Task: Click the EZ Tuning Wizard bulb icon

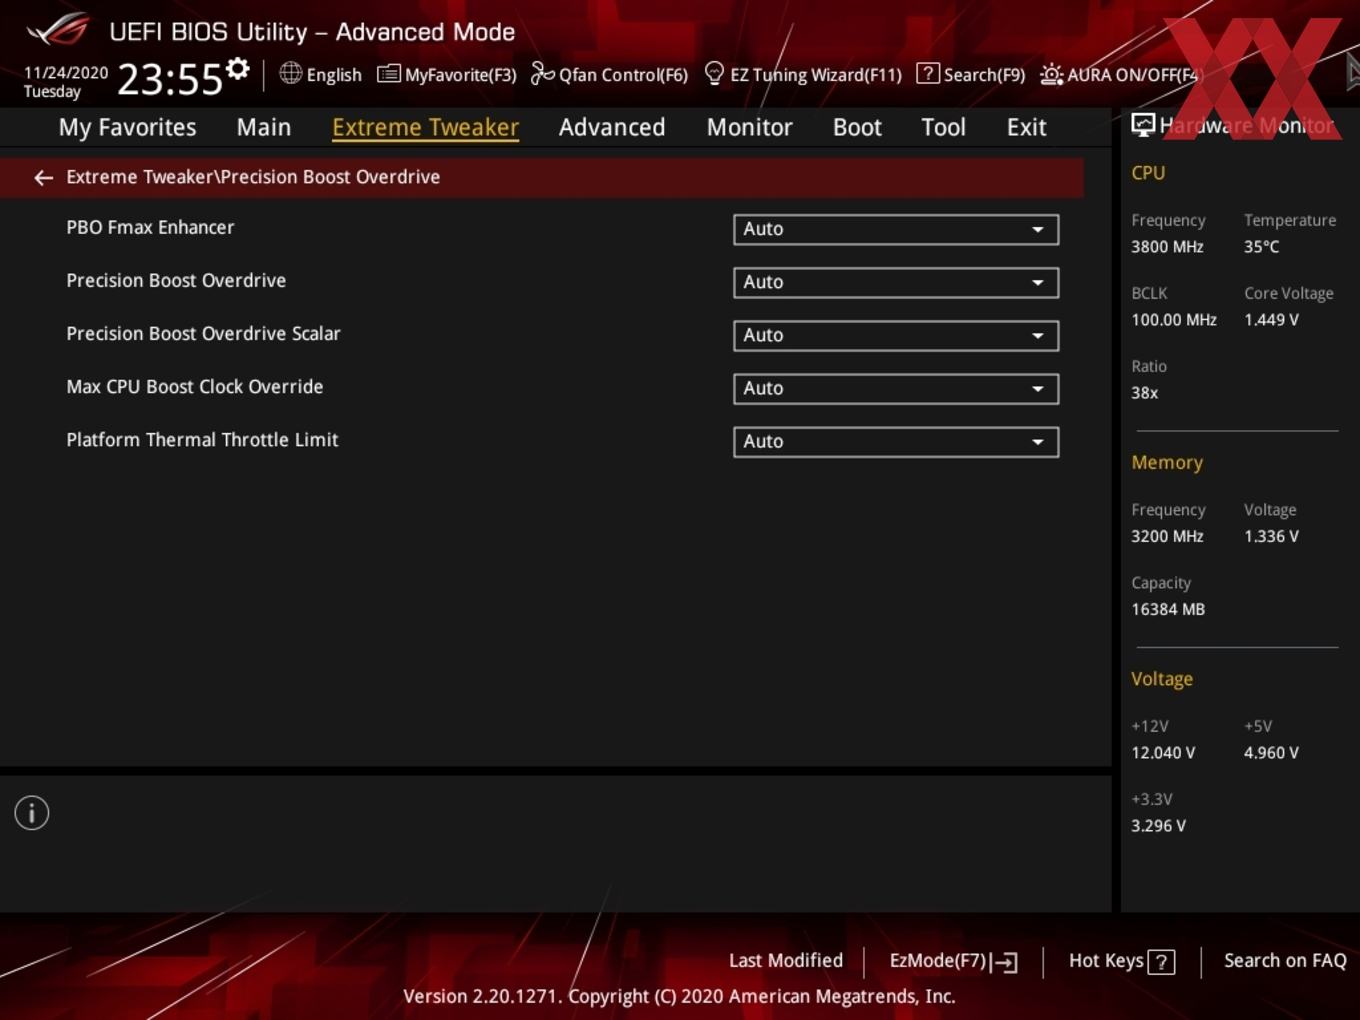Action: point(714,73)
